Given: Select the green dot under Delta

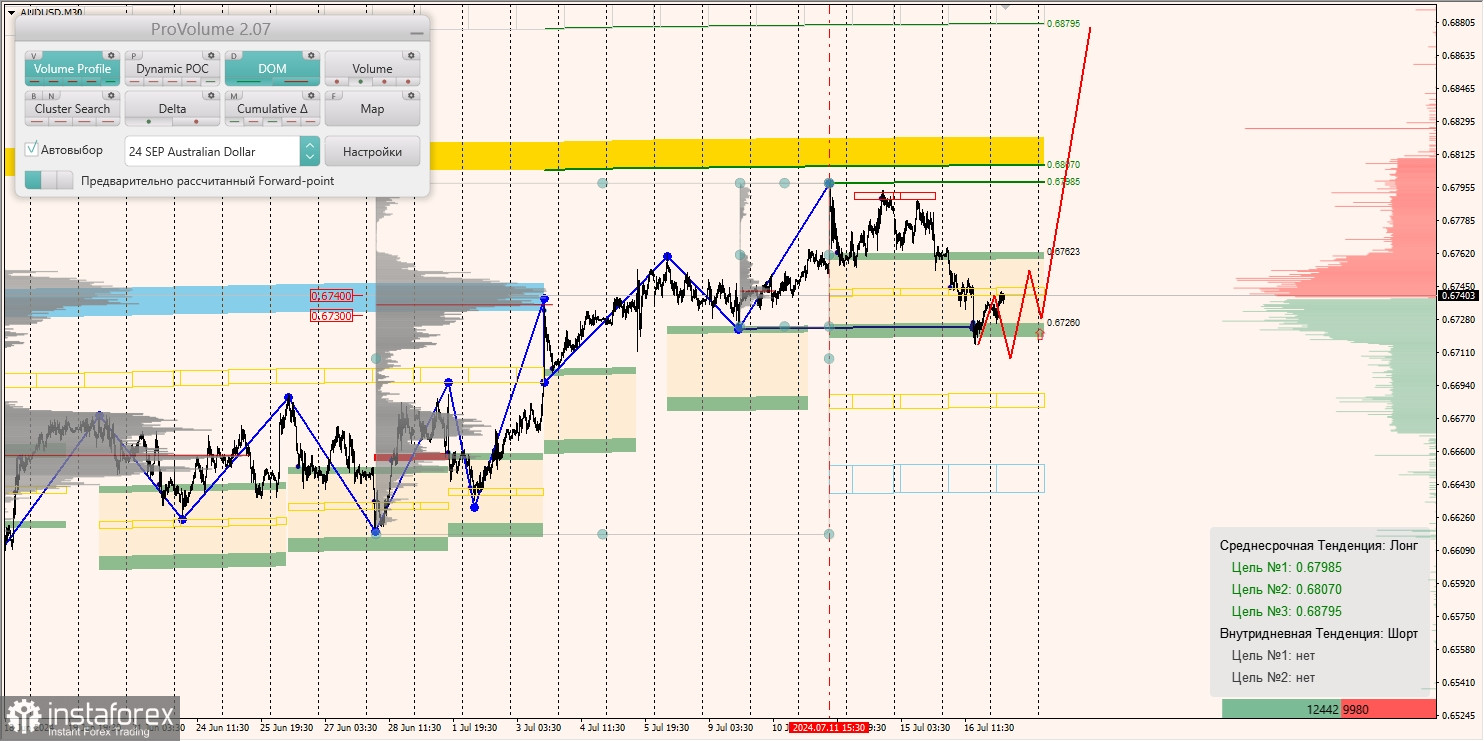Looking at the screenshot, I should point(149,121).
